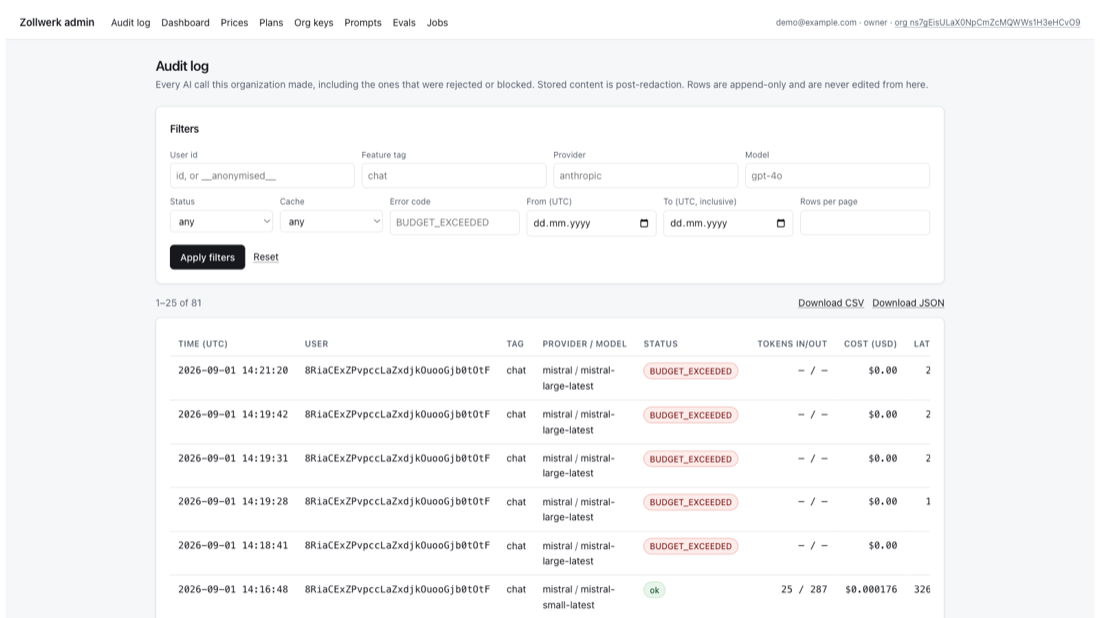This screenshot has height=618, width=1100.
Task: Expand the Status dropdown
Action: (x=221, y=222)
